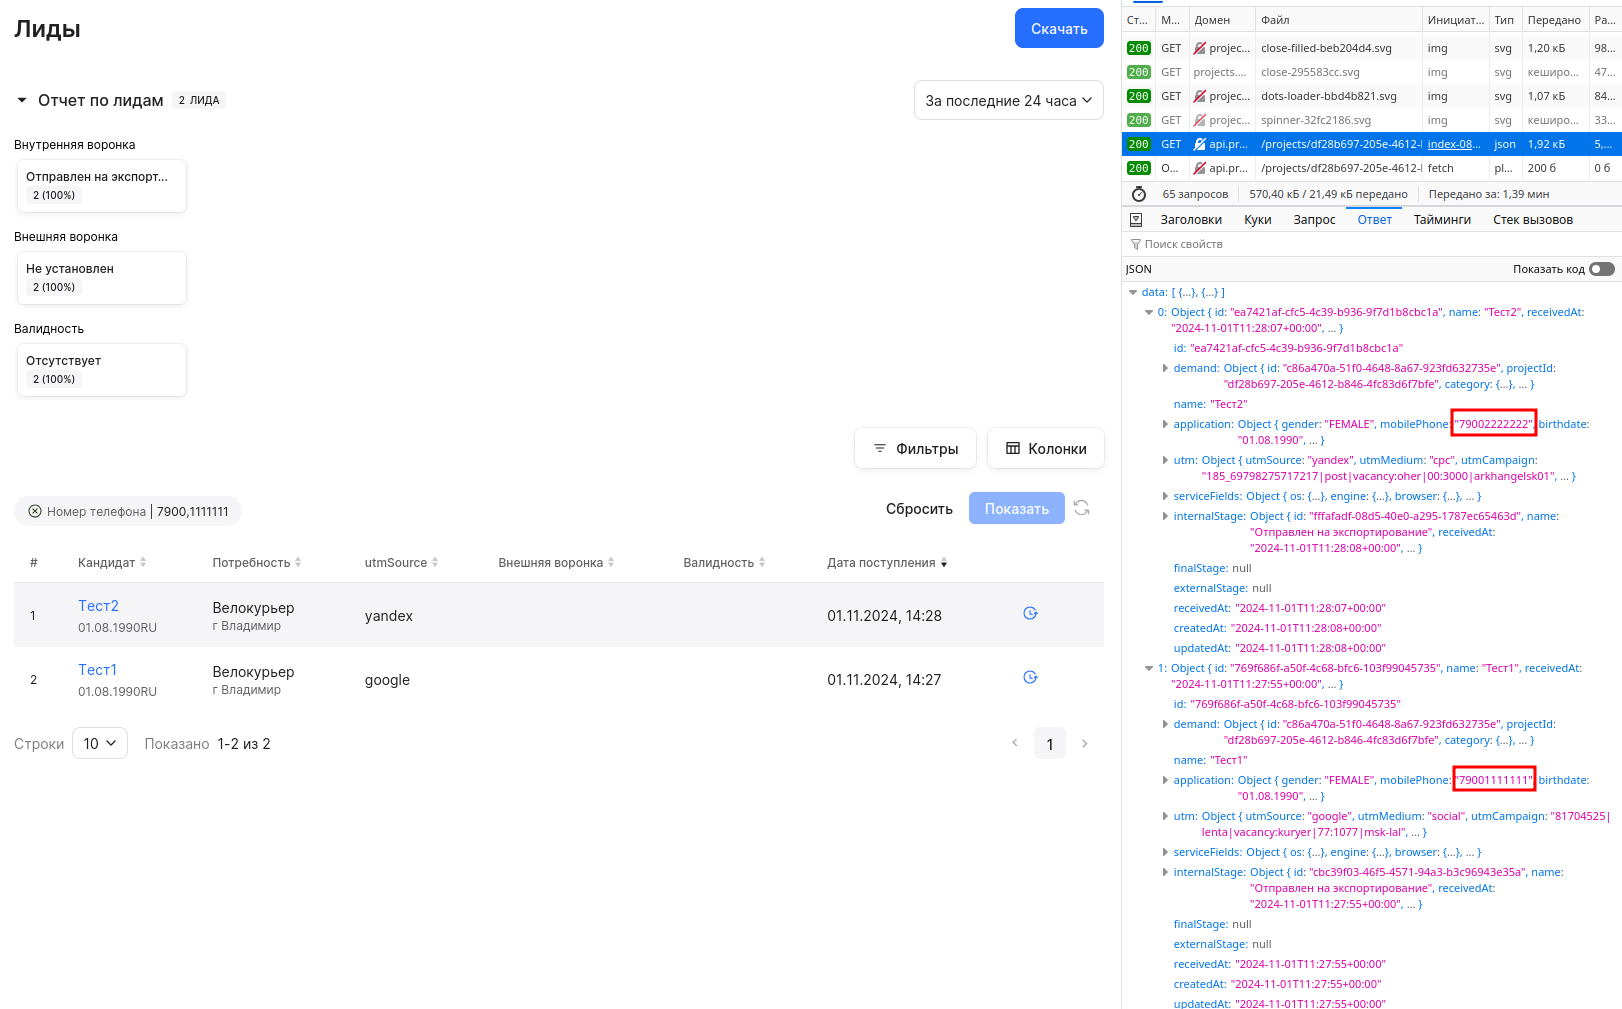Click the devtools details pane toggle icon
This screenshot has height=1009, width=1622.
pyautogui.click(x=1135, y=220)
